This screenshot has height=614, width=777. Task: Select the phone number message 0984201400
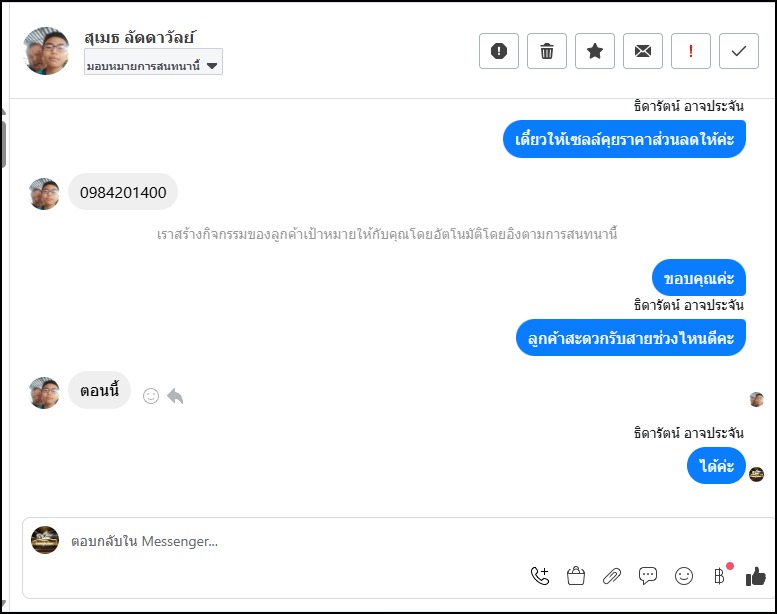pos(123,192)
